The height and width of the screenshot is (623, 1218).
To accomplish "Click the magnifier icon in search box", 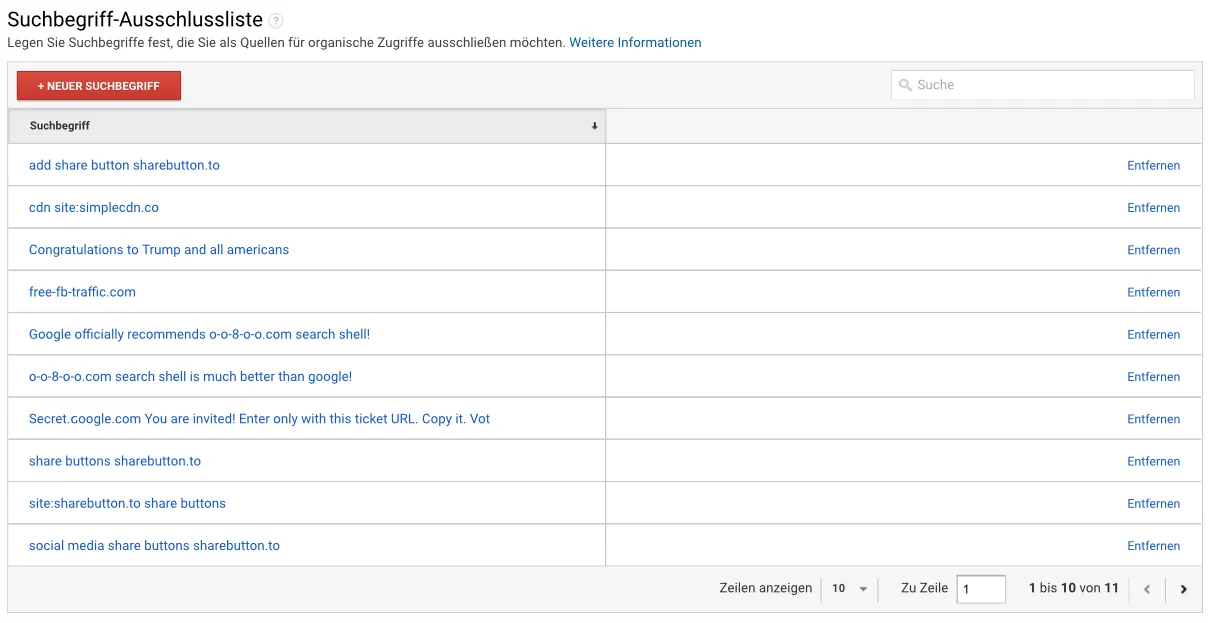I will pyautogui.click(x=904, y=85).
